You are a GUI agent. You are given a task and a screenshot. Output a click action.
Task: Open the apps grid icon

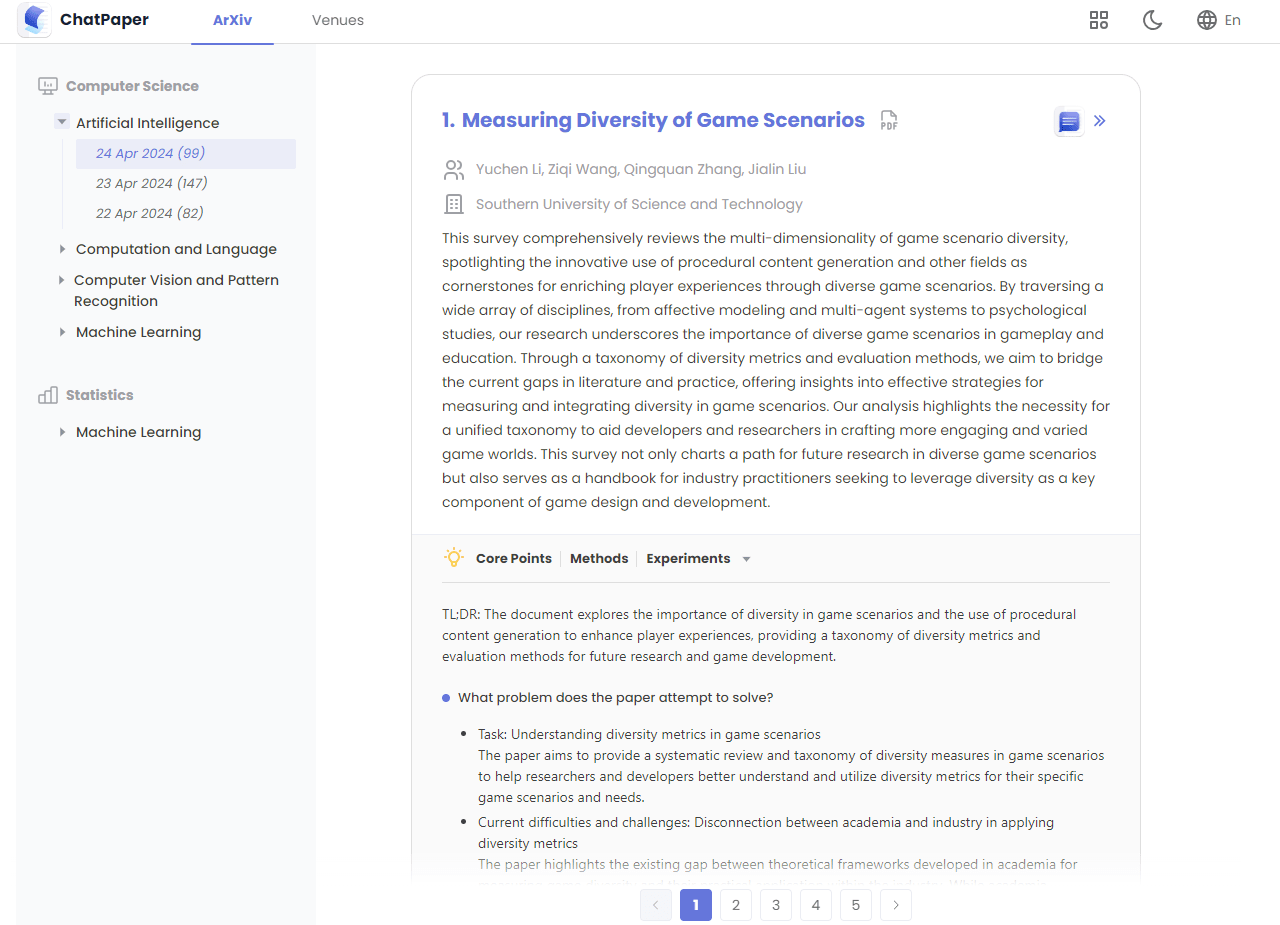coord(1099,20)
